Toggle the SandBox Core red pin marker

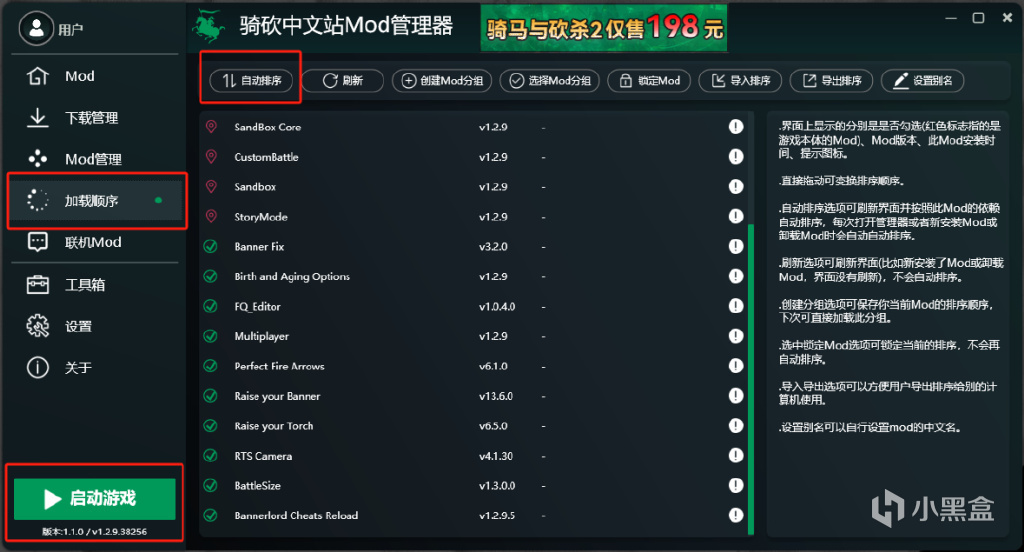tap(211, 127)
